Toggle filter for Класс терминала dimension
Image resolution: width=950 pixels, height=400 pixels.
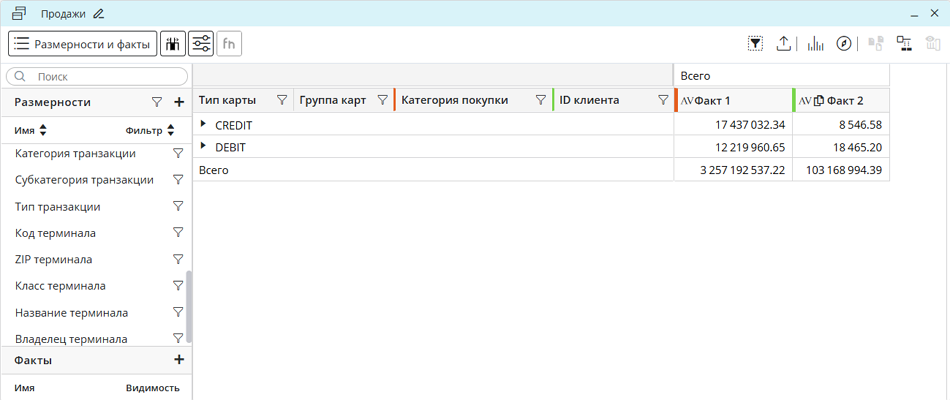[x=178, y=286]
